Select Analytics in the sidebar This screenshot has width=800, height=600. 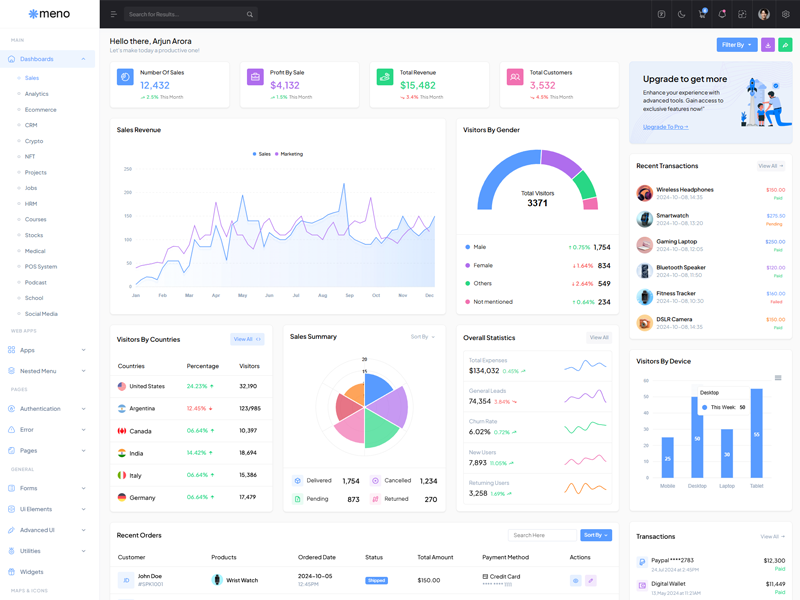point(36,94)
